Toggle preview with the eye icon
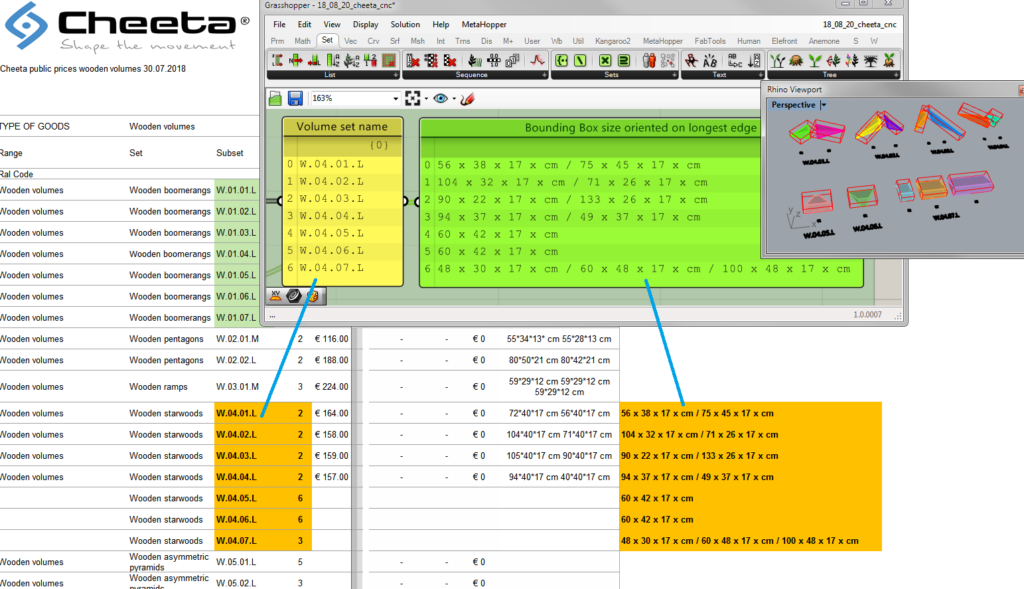The height and width of the screenshot is (589, 1024). tap(441, 99)
